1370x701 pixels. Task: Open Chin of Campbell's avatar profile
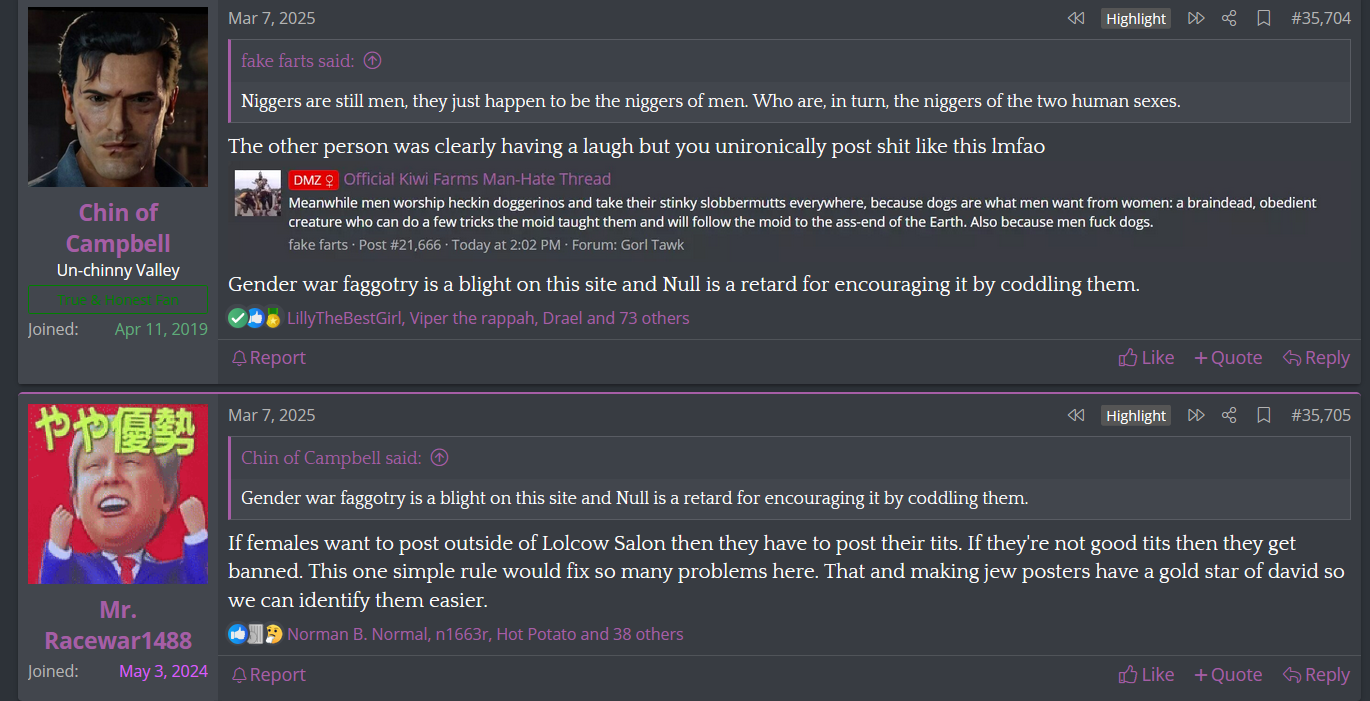pyautogui.click(x=118, y=97)
